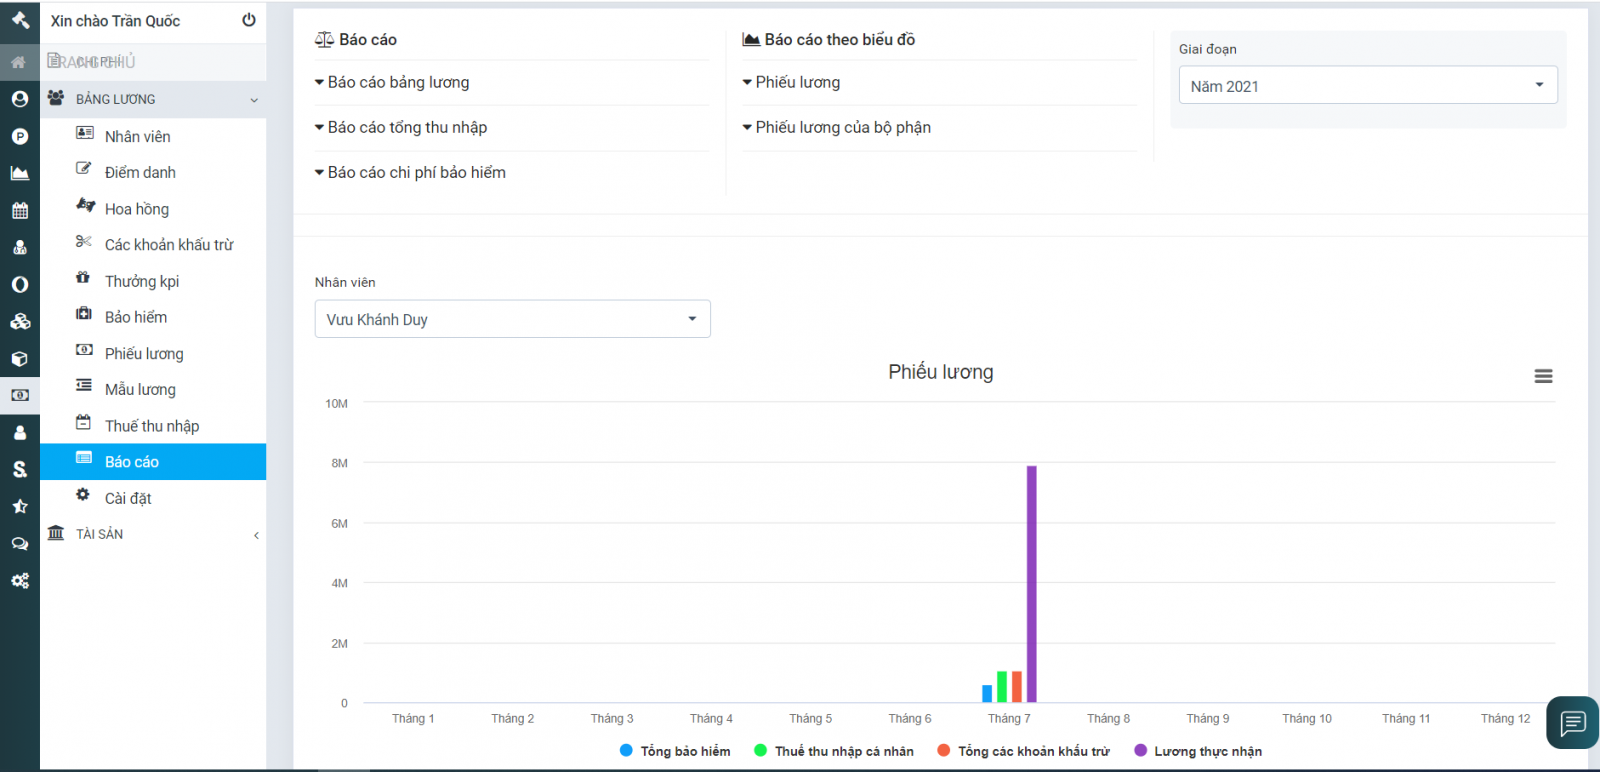Click the power logout icon
Image resolution: width=1600 pixels, height=772 pixels.
tap(249, 20)
